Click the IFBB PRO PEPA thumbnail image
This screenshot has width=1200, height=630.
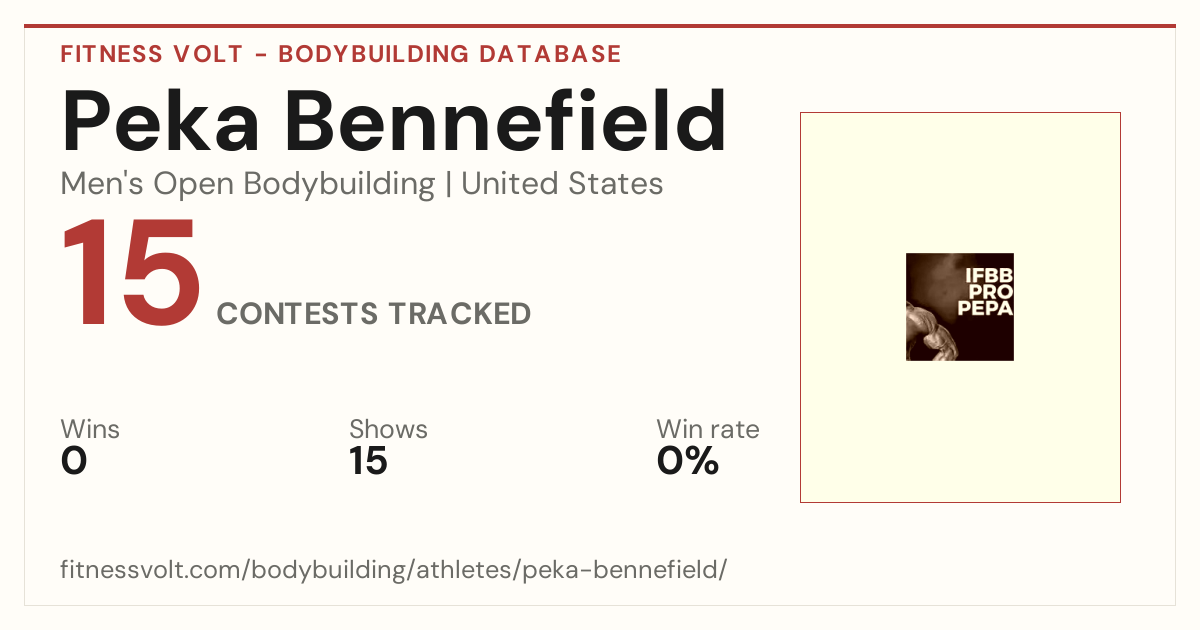960,307
